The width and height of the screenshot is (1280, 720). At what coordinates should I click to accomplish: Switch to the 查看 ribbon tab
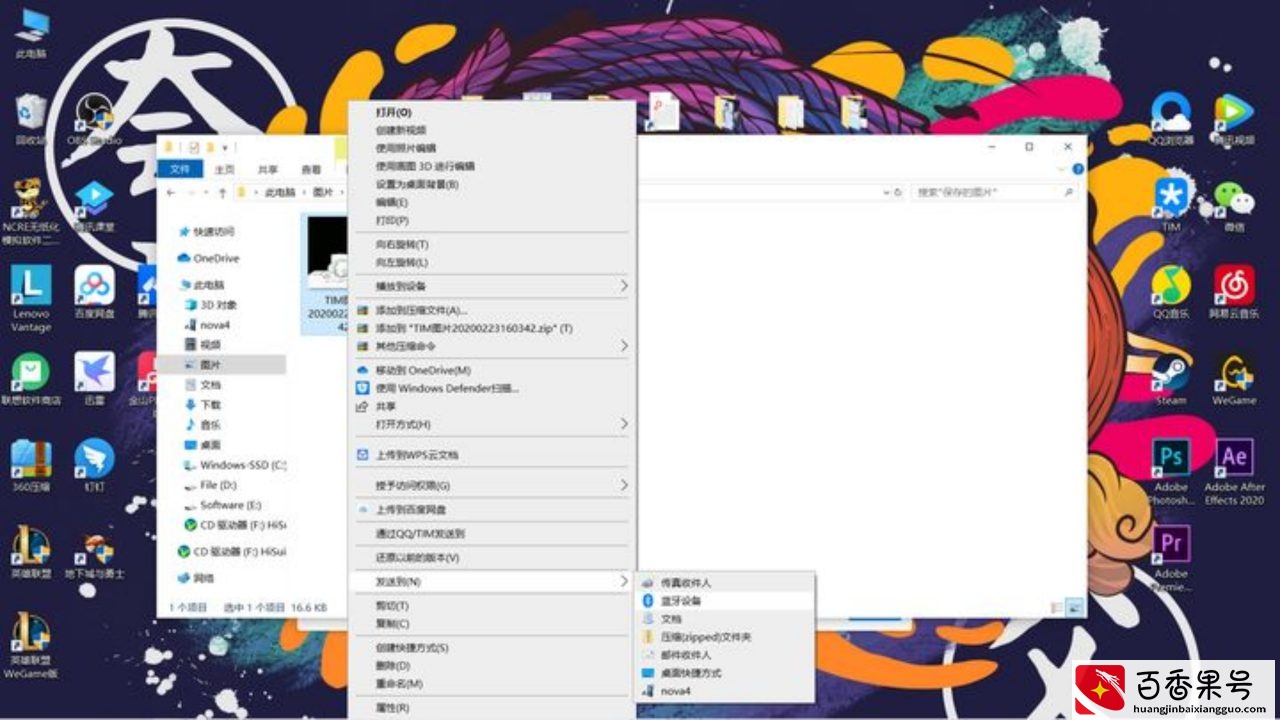[311, 169]
